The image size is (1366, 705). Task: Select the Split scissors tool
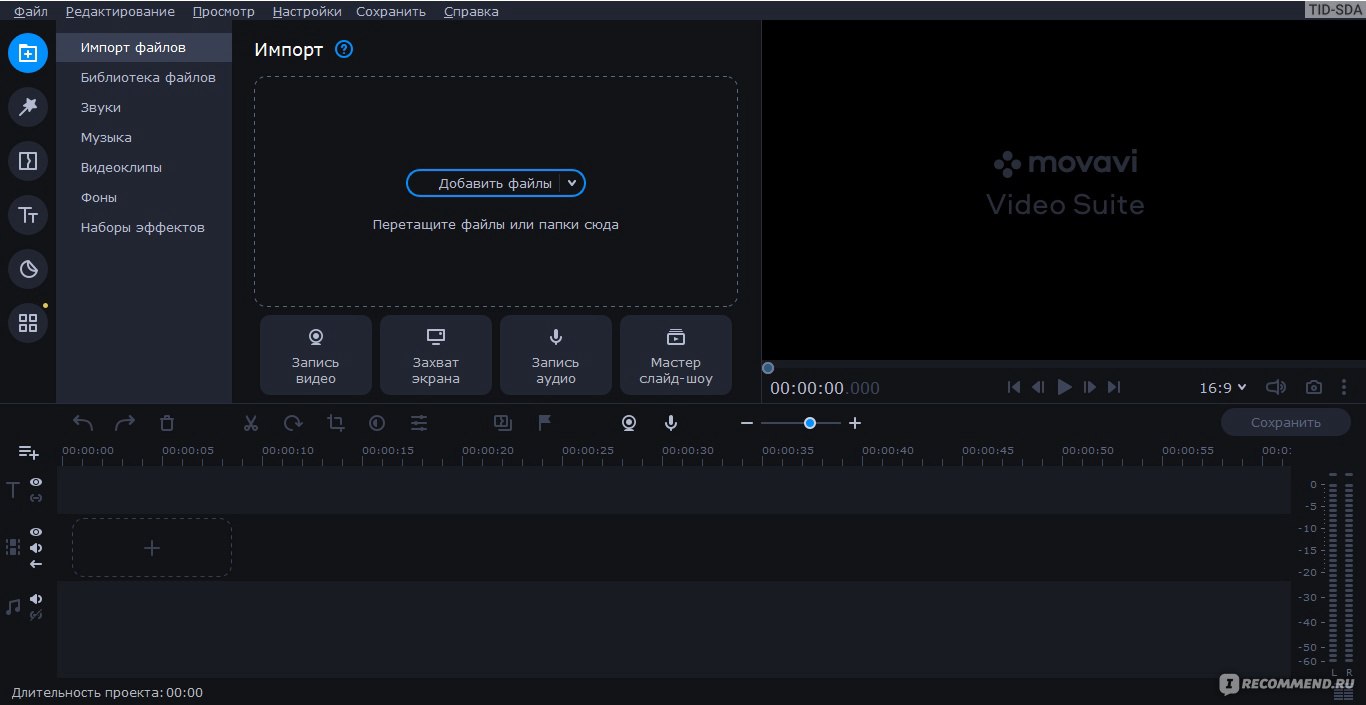(x=251, y=423)
